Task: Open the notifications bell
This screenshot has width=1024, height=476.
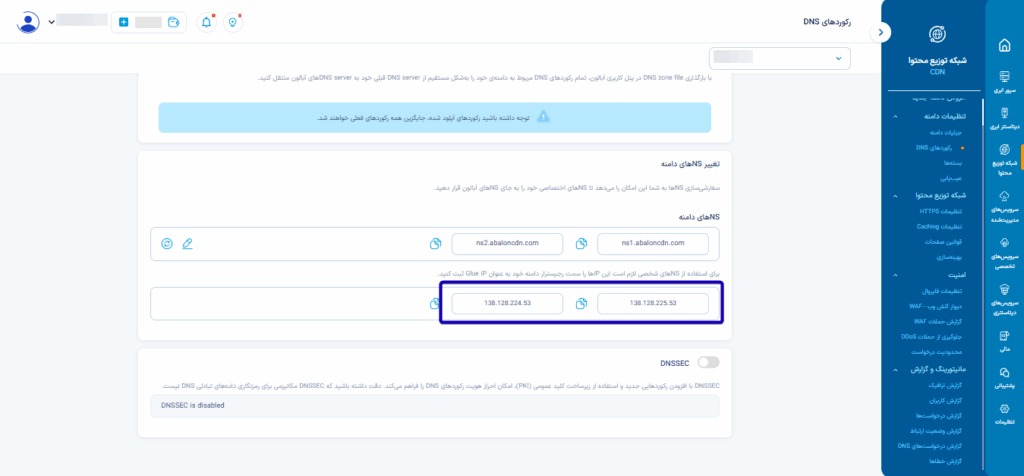Action: pos(207,22)
